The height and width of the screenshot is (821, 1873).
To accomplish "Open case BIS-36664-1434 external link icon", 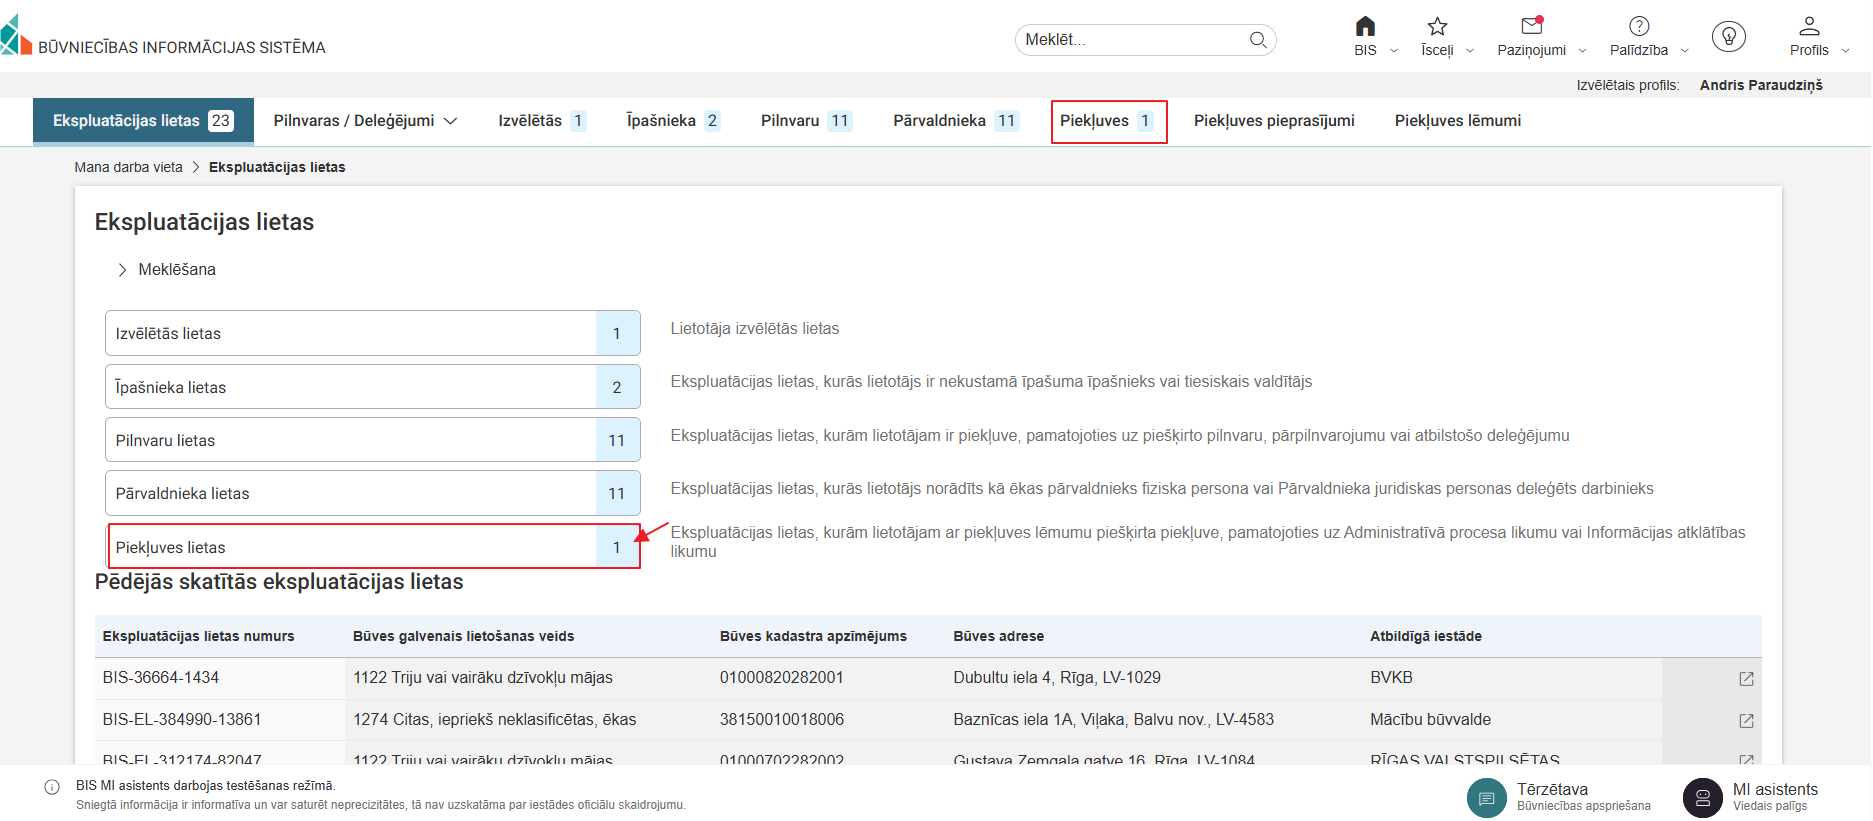I will tap(1746, 679).
